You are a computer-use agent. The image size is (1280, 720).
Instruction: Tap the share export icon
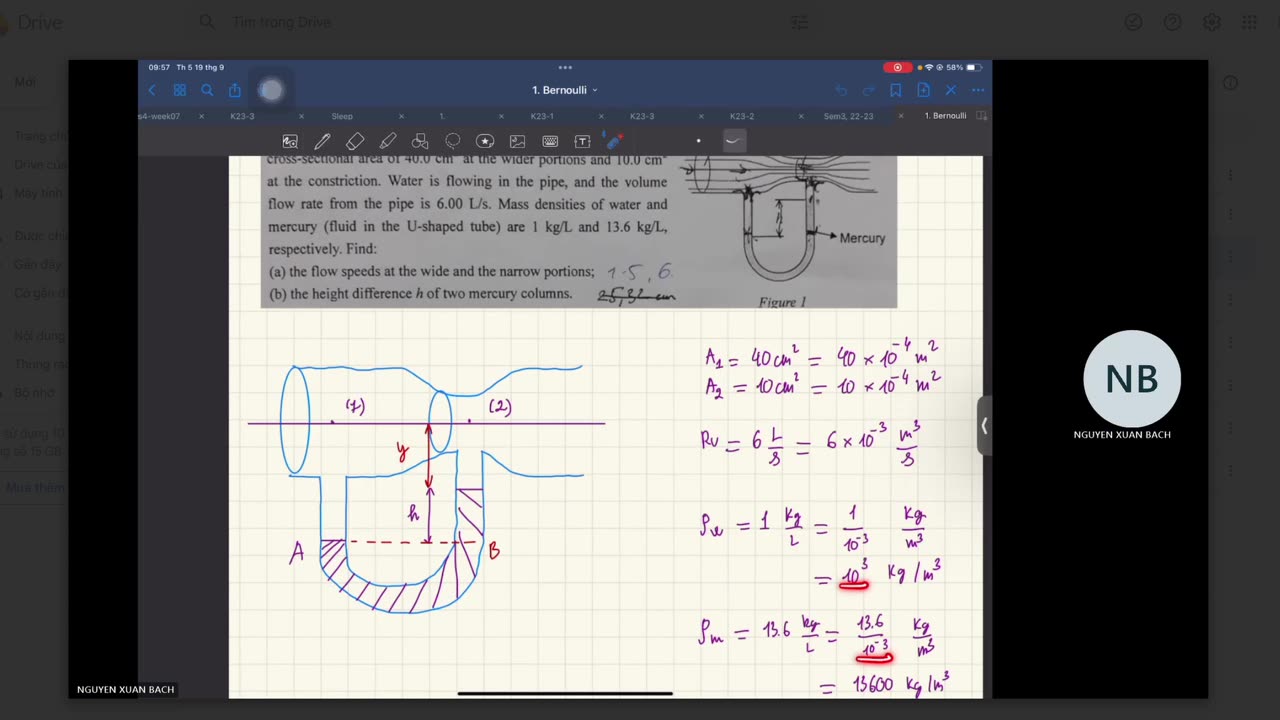pos(235,90)
